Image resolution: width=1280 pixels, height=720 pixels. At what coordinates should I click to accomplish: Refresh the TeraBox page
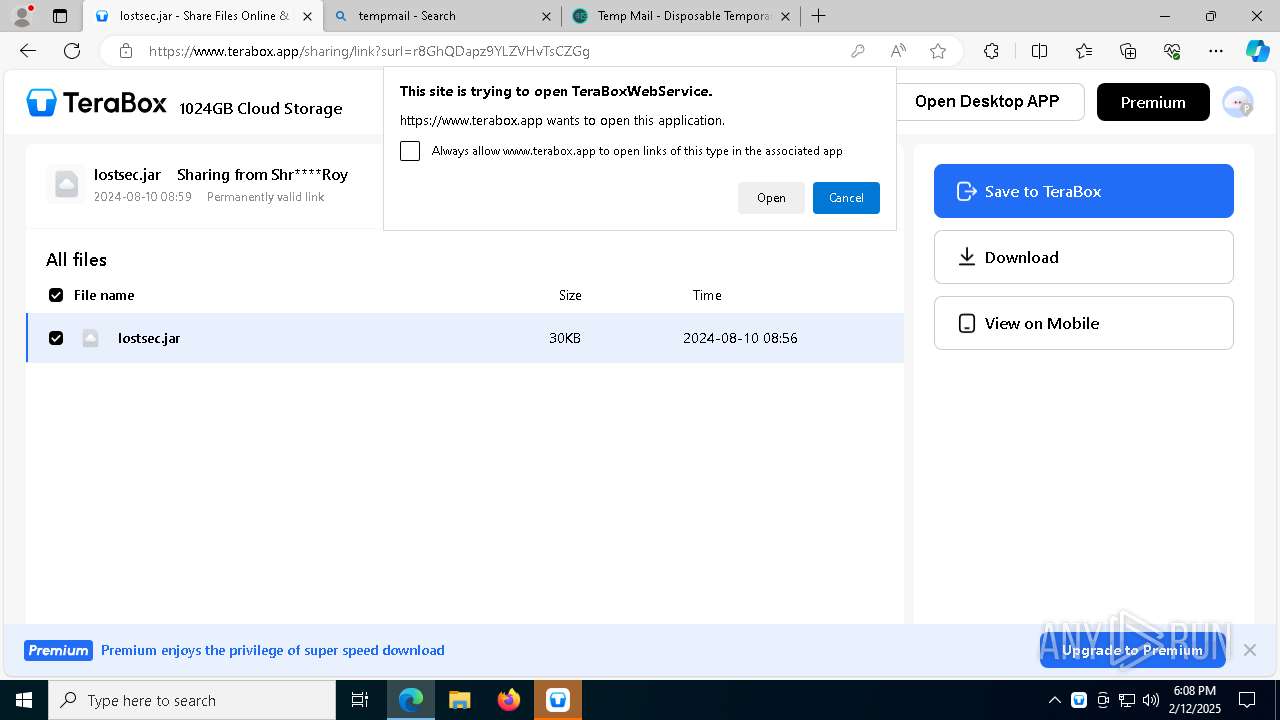coord(72,51)
